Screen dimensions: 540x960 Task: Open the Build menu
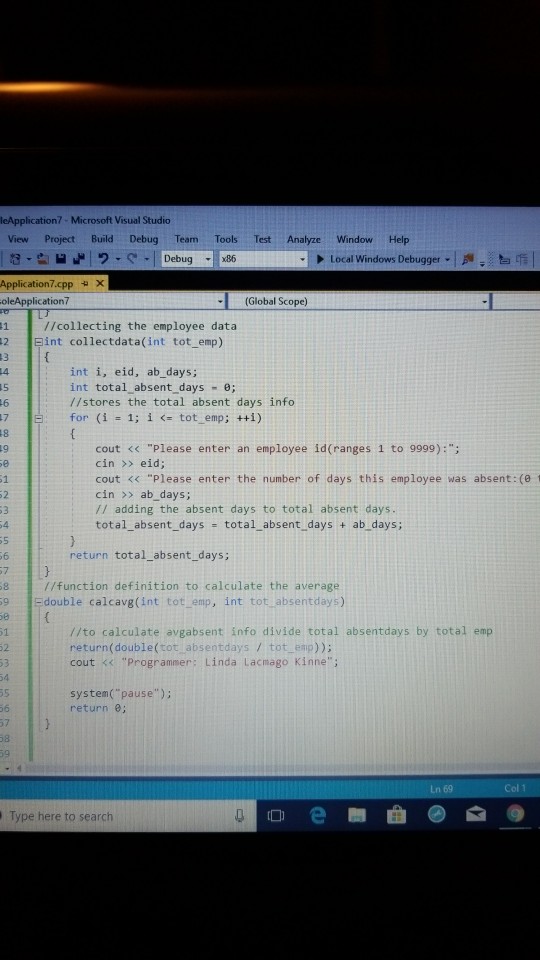(102, 239)
